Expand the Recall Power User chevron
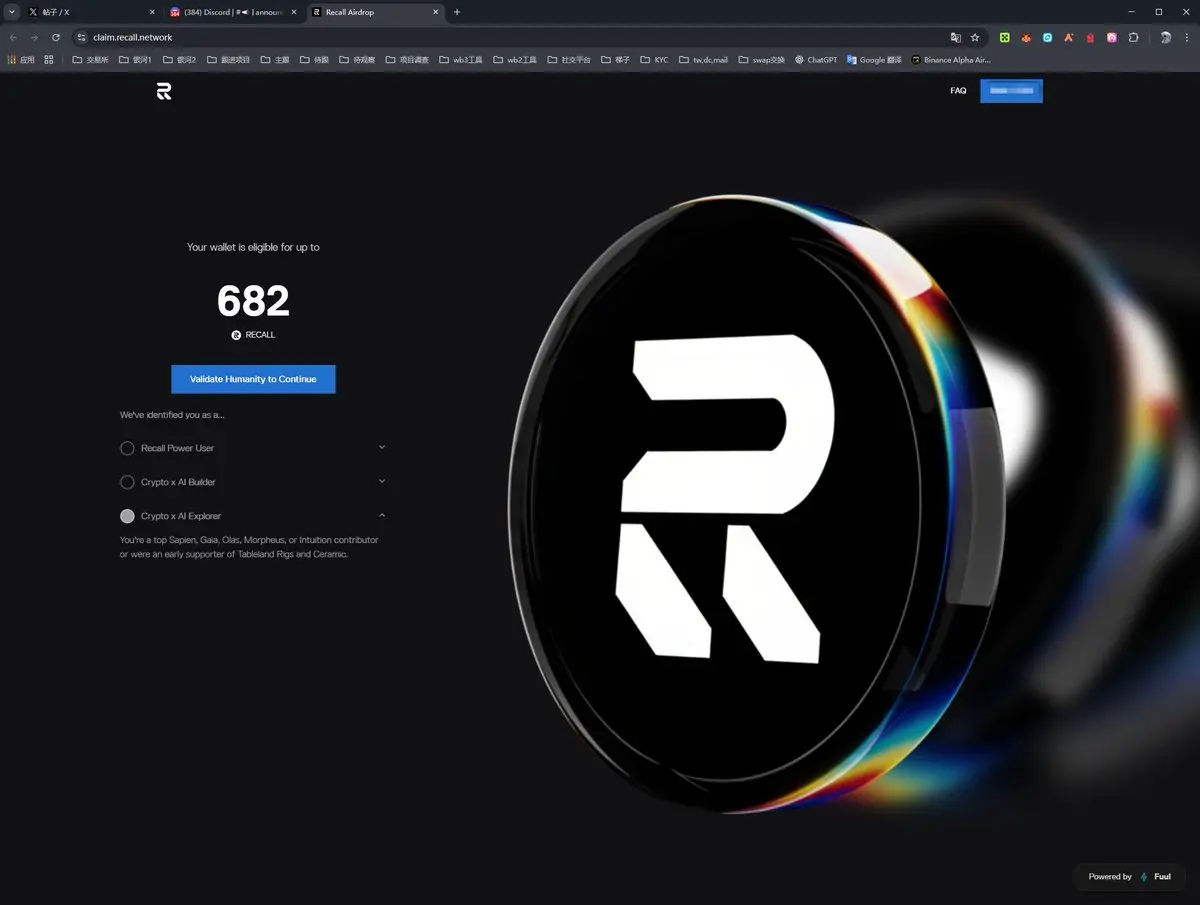The height and width of the screenshot is (905, 1200). (x=382, y=448)
